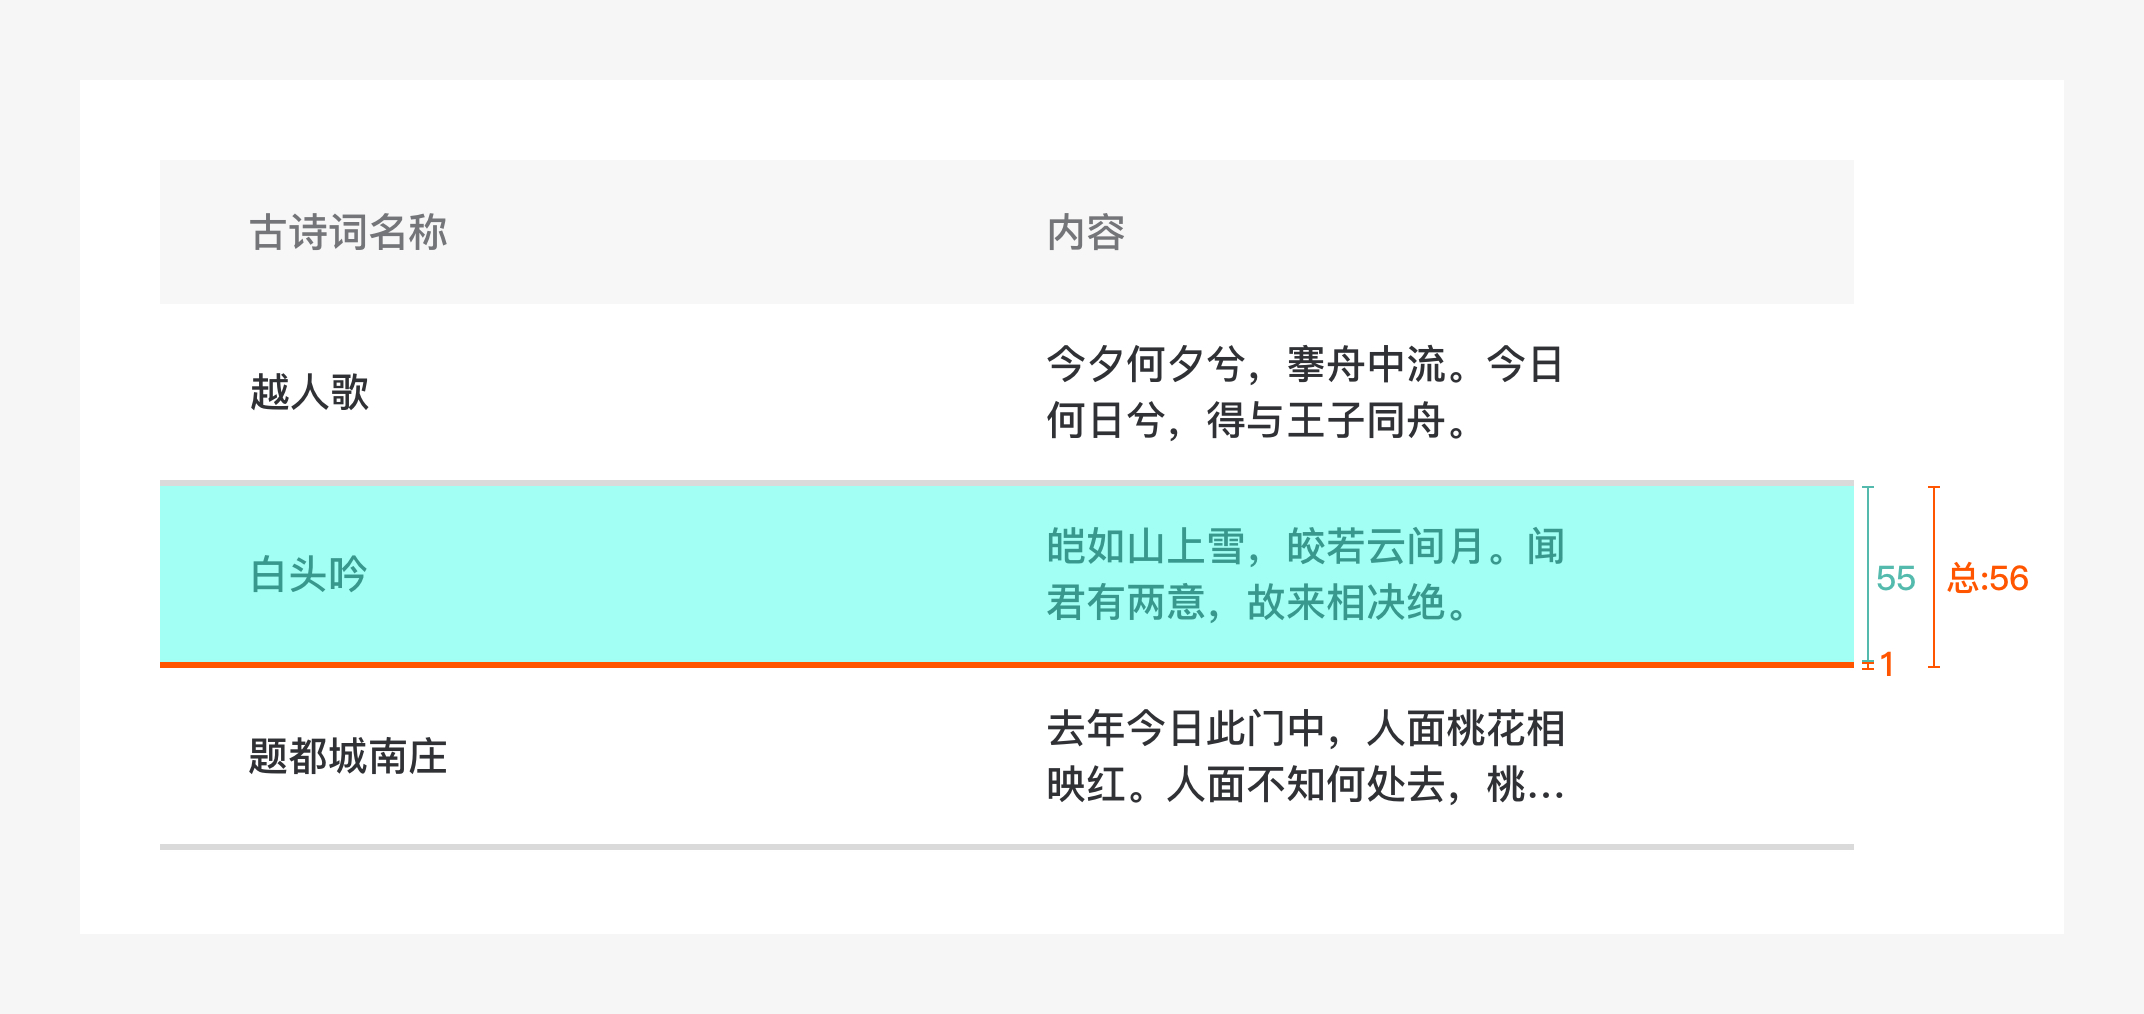Click the 内容 column header
Viewport: 2144px width, 1014px height.
[x=1086, y=232]
